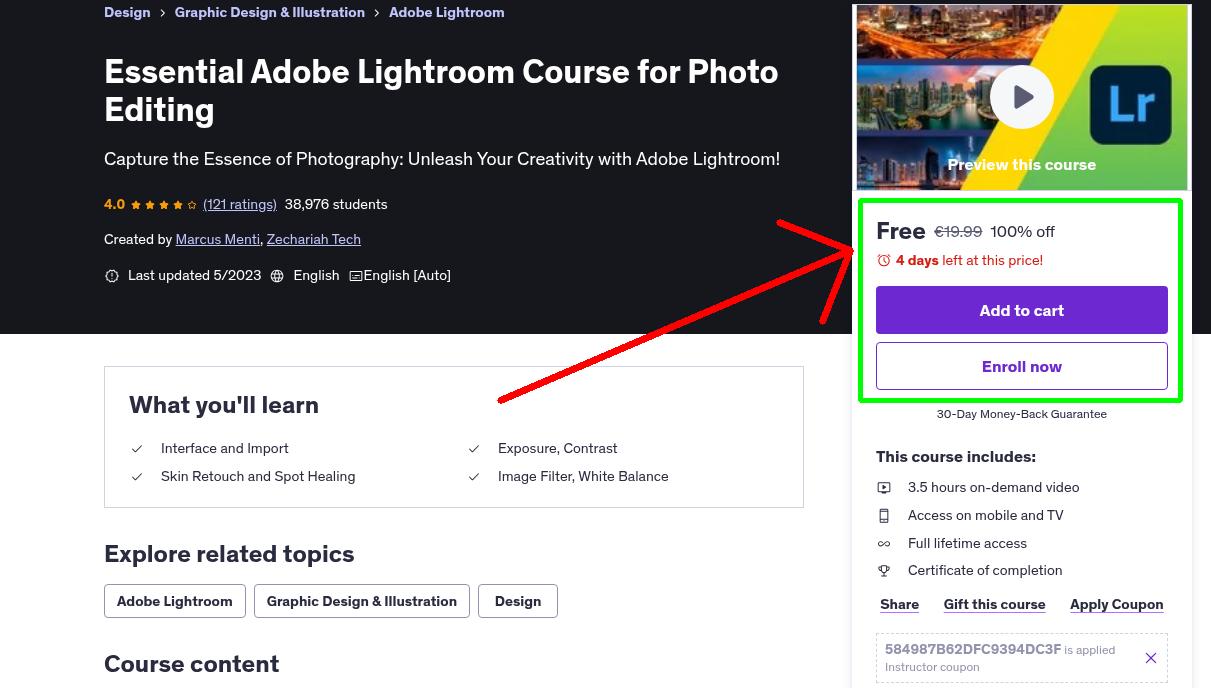Click the Enroll now button
1211x688 pixels.
[x=1022, y=366]
